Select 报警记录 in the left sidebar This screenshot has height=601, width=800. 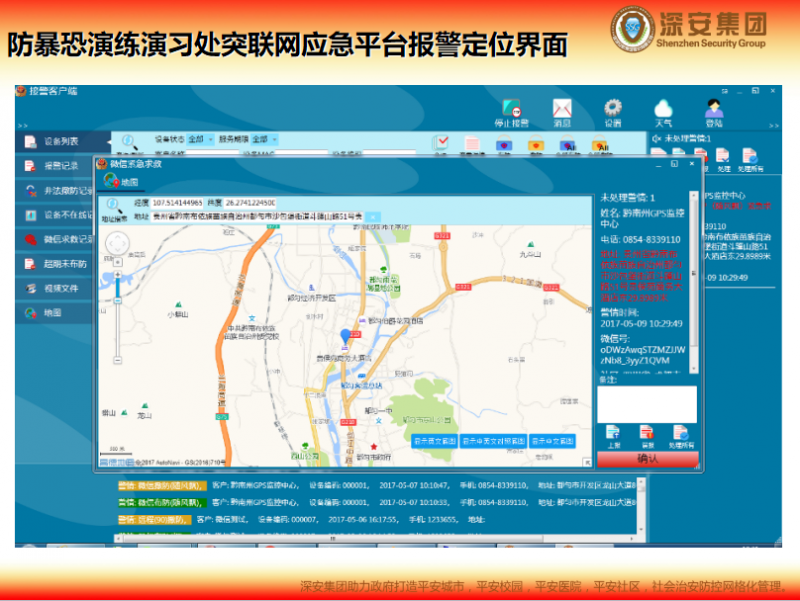(60, 166)
